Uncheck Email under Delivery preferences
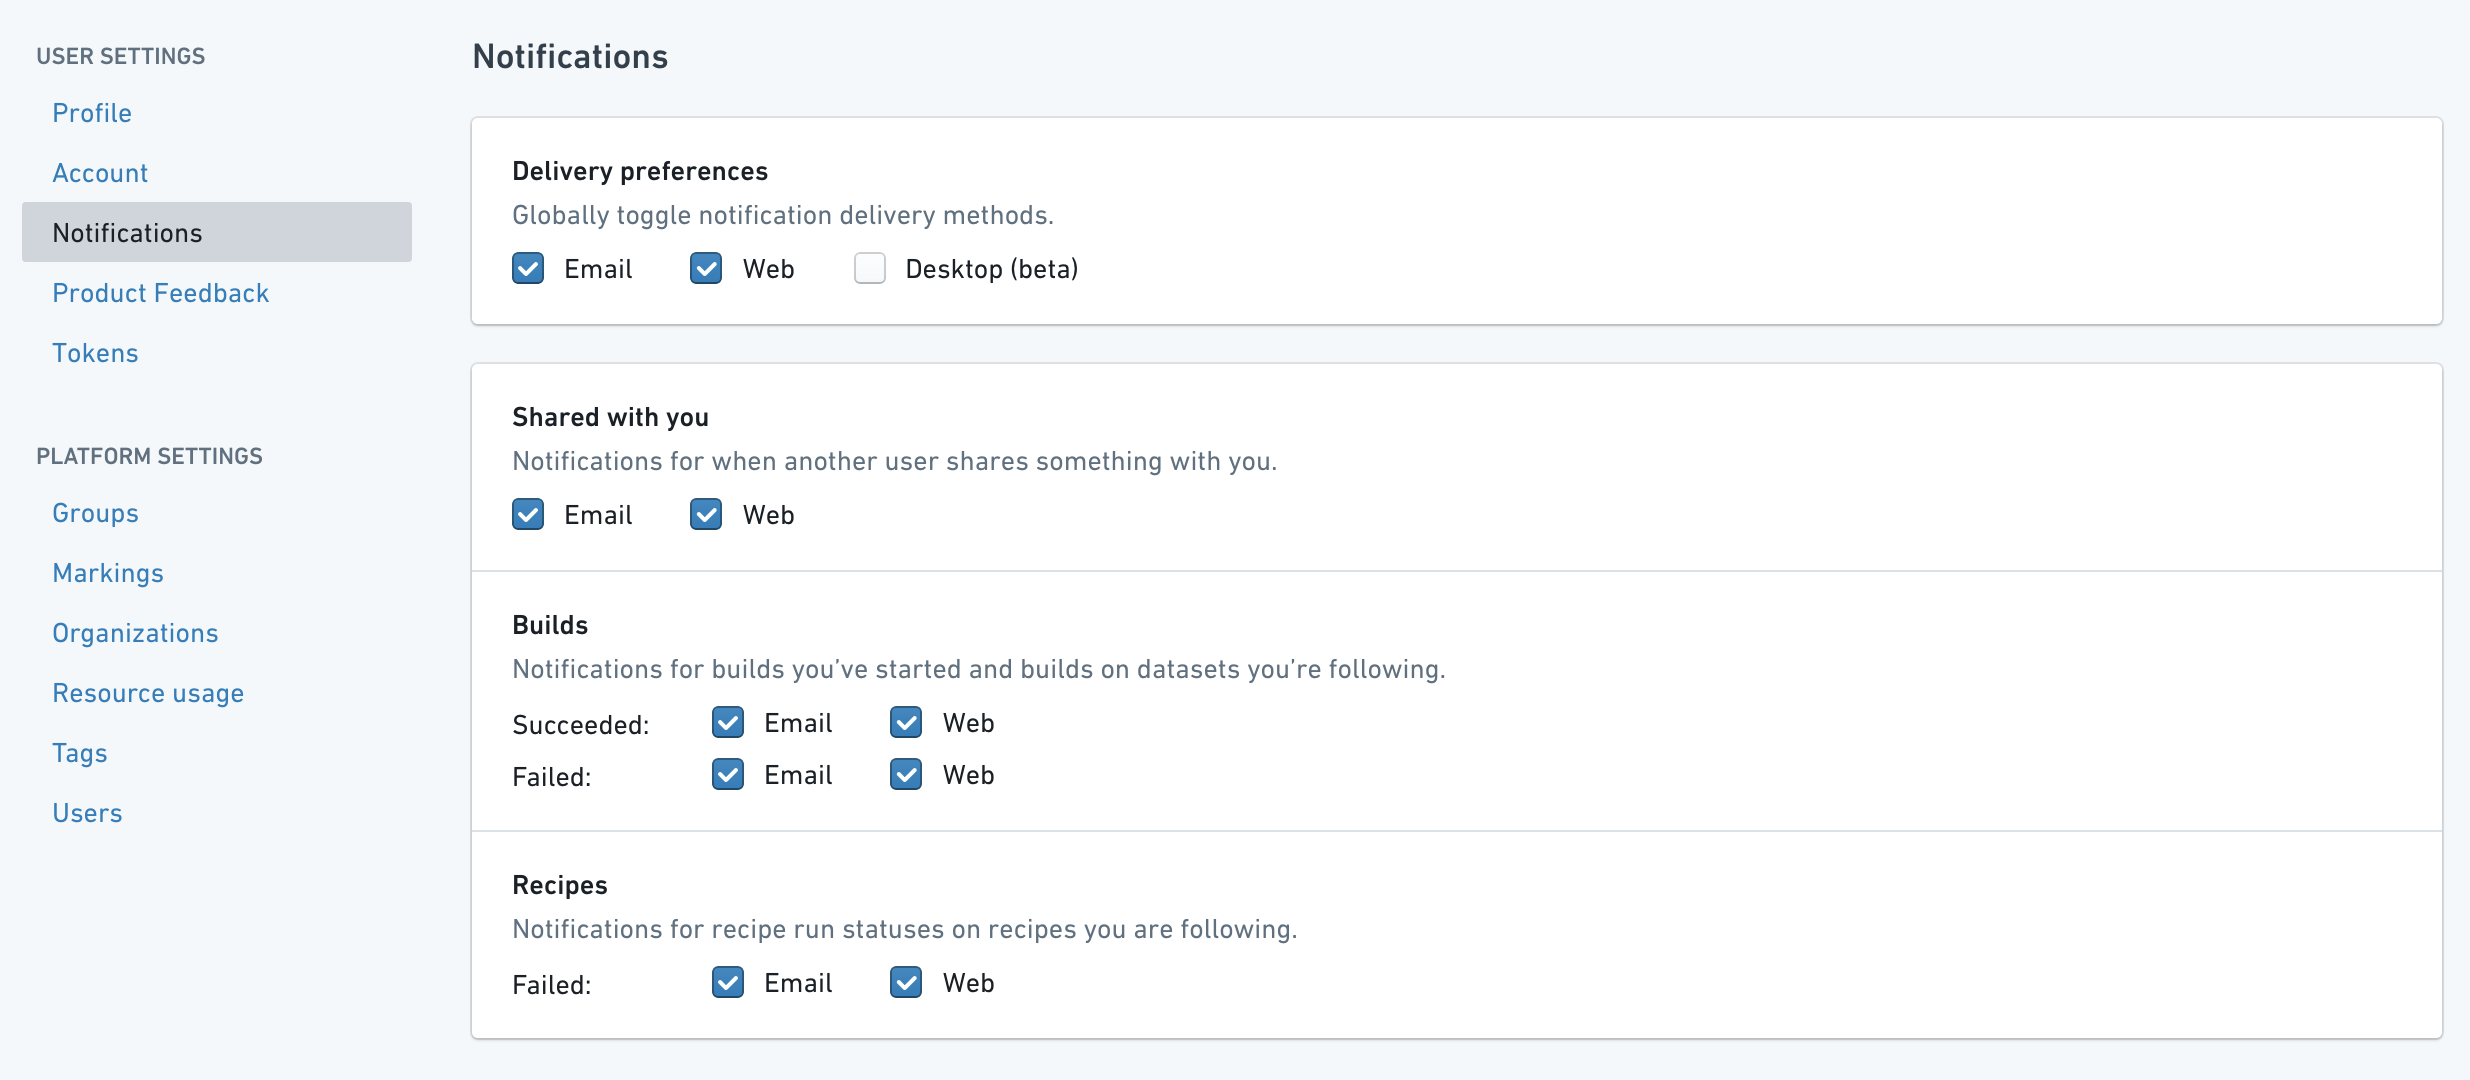Image resolution: width=2470 pixels, height=1080 pixels. tap(528, 269)
